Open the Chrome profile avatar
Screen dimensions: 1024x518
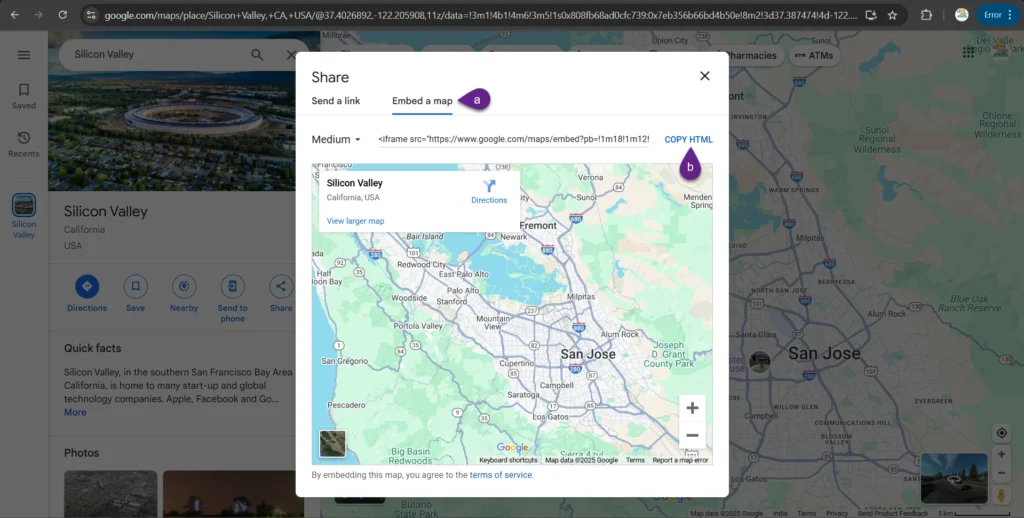pos(961,14)
